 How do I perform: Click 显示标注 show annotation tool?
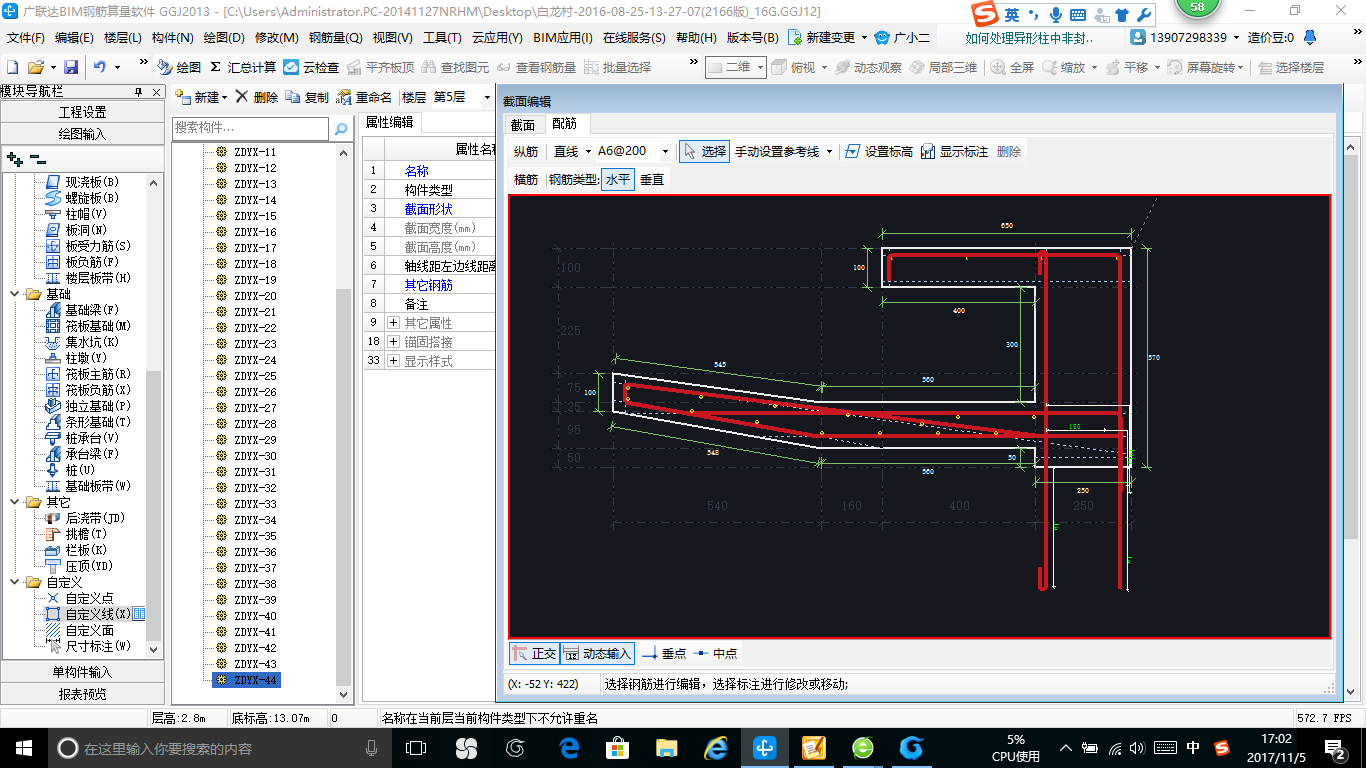click(x=954, y=151)
